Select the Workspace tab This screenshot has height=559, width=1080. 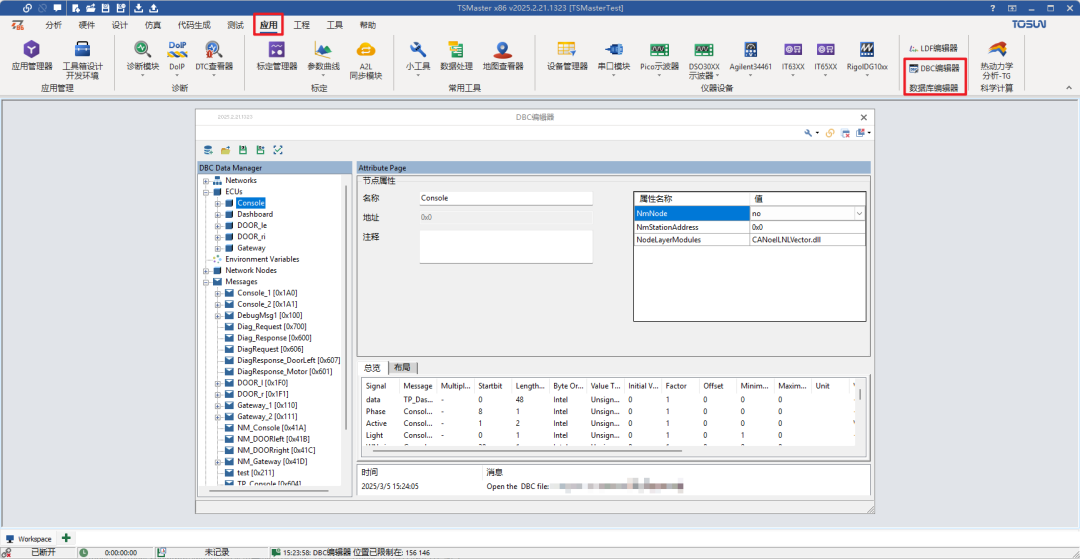(29, 538)
